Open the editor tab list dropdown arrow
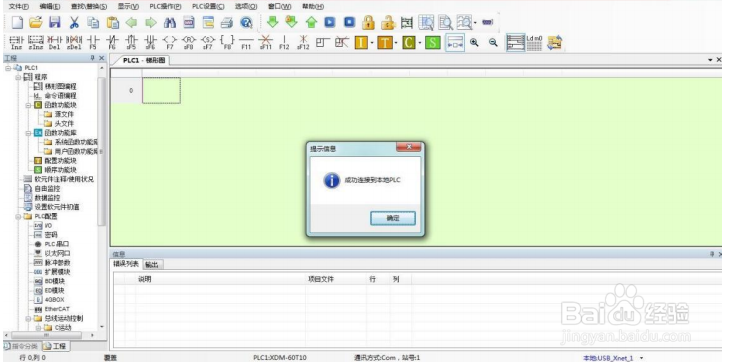This screenshot has height=362, width=732. [711, 60]
